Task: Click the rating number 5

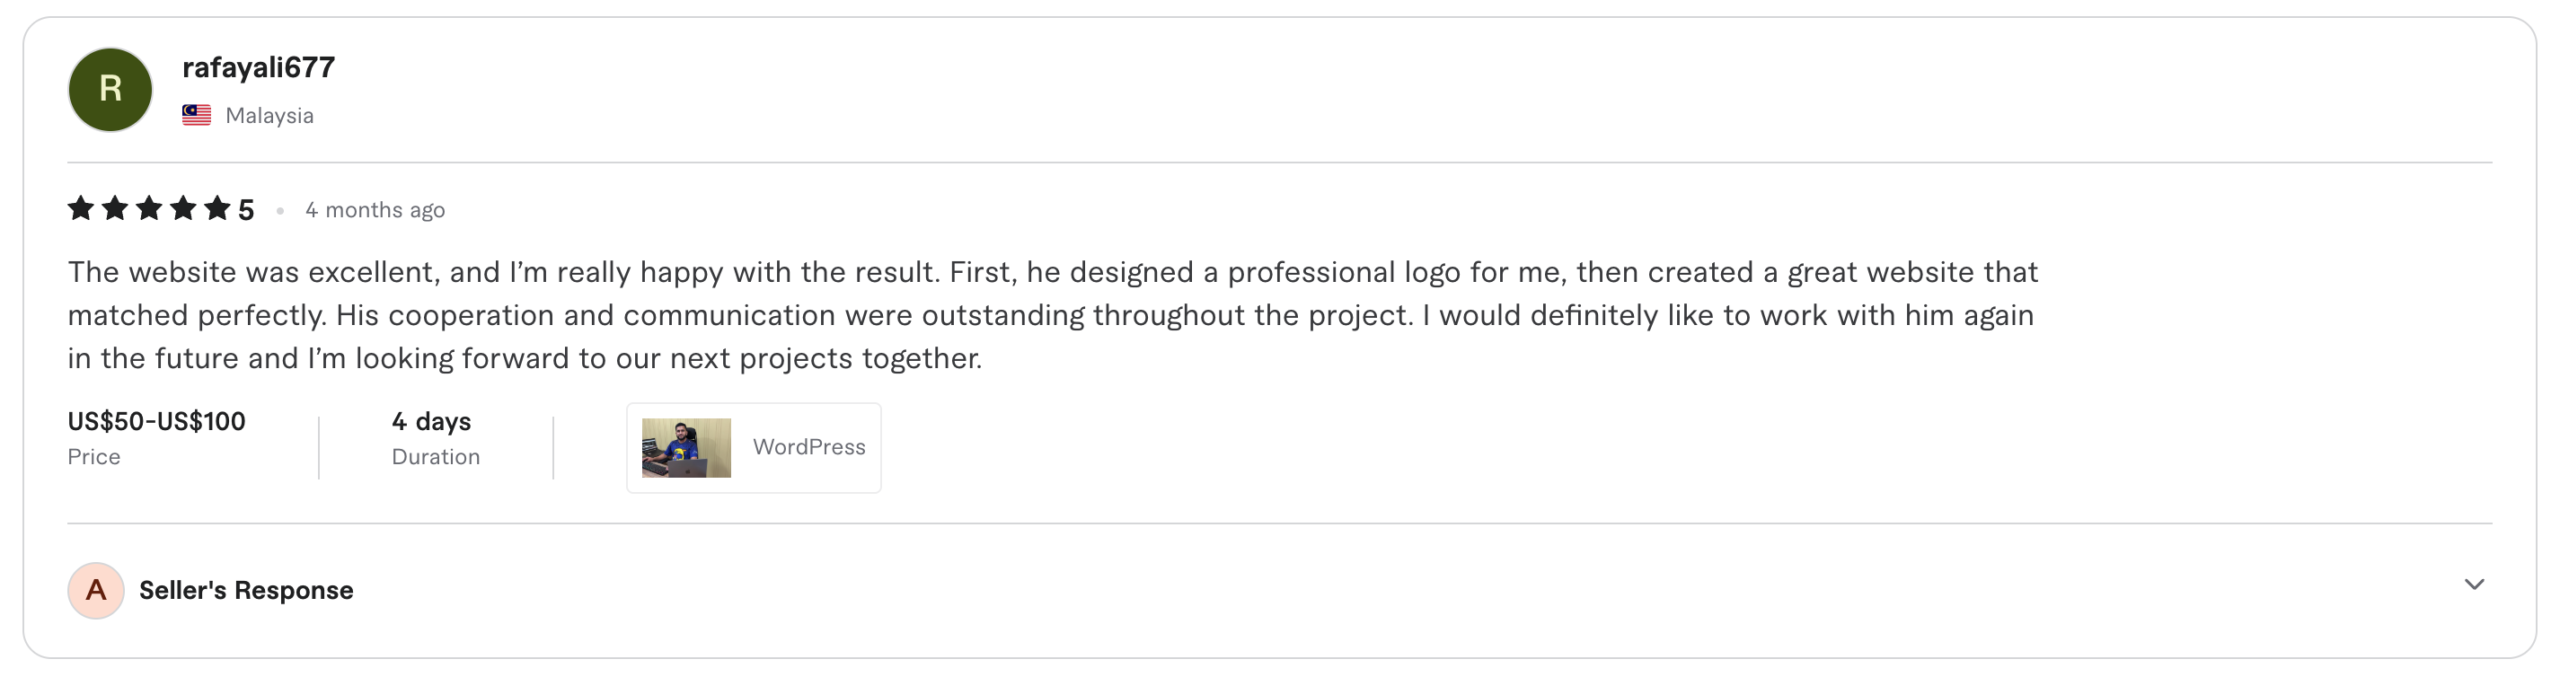Action: pyautogui.click(x=246, y=210)
